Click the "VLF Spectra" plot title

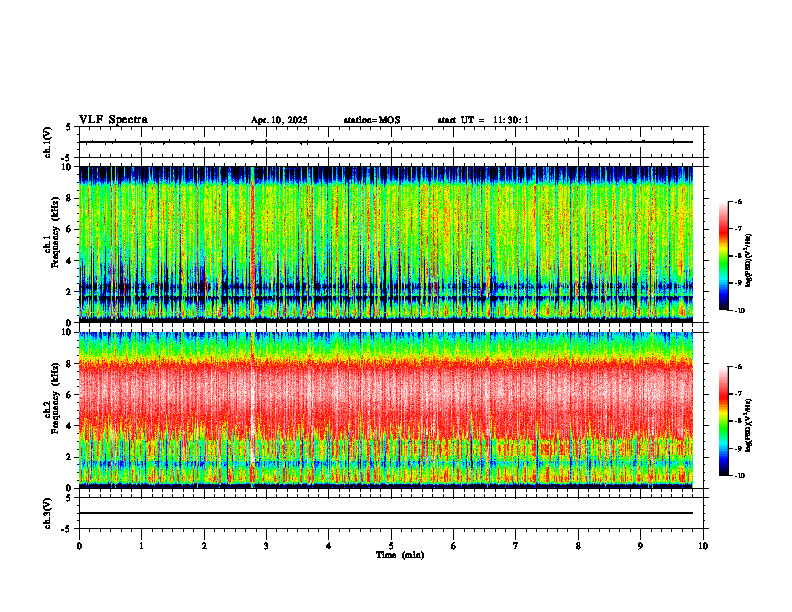(113, 120)
